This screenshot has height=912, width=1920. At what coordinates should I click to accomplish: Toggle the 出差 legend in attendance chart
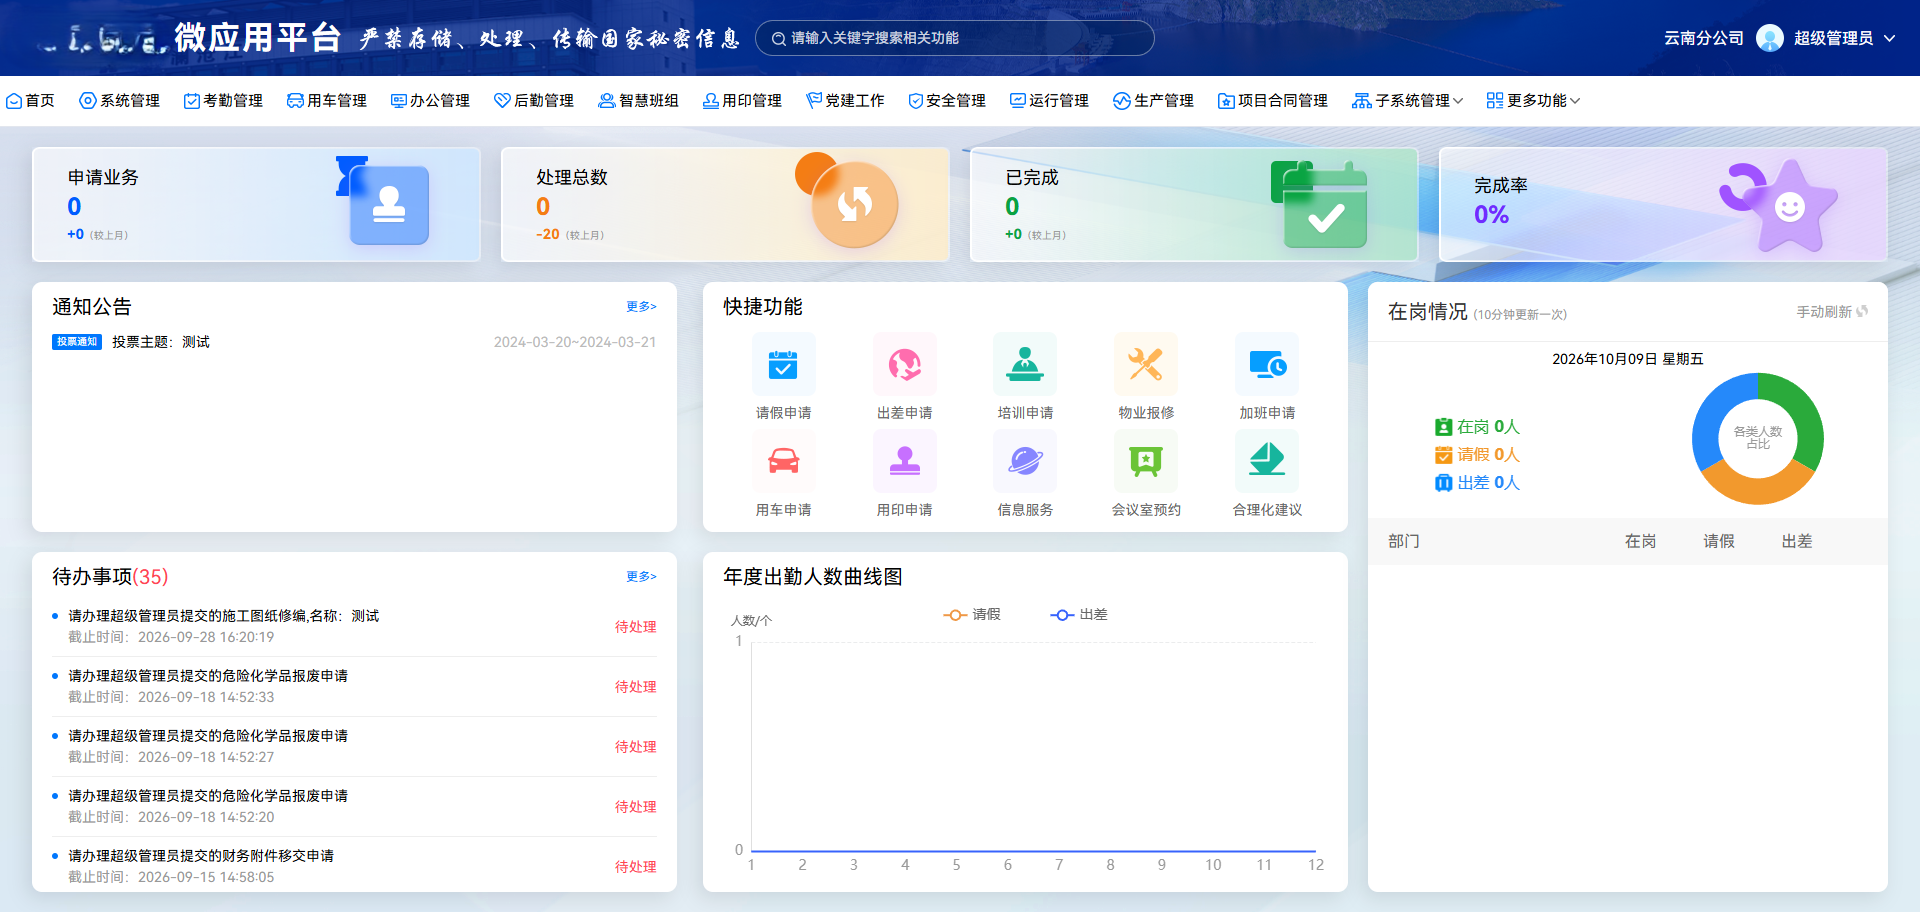click(x=1078, y=615)
